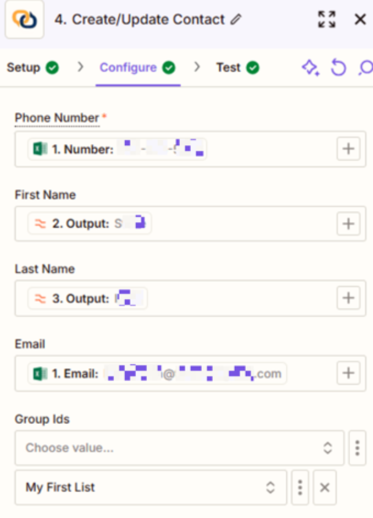373x518 pixels.
Task: Click the Phone Number label link
Action: pyautogui.click(x=57, y=118)
